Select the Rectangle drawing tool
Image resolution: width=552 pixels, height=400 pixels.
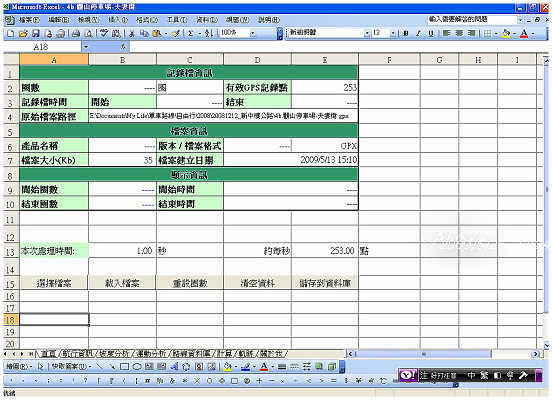tap(124, 367)
